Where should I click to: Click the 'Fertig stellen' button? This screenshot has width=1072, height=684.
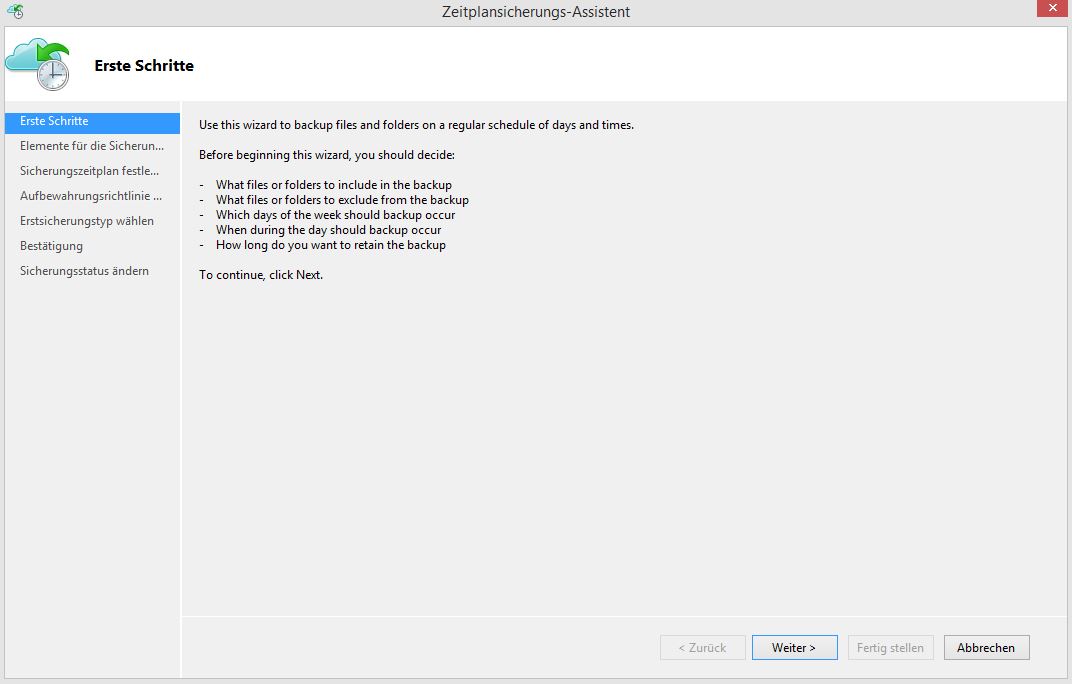[890, 648]
